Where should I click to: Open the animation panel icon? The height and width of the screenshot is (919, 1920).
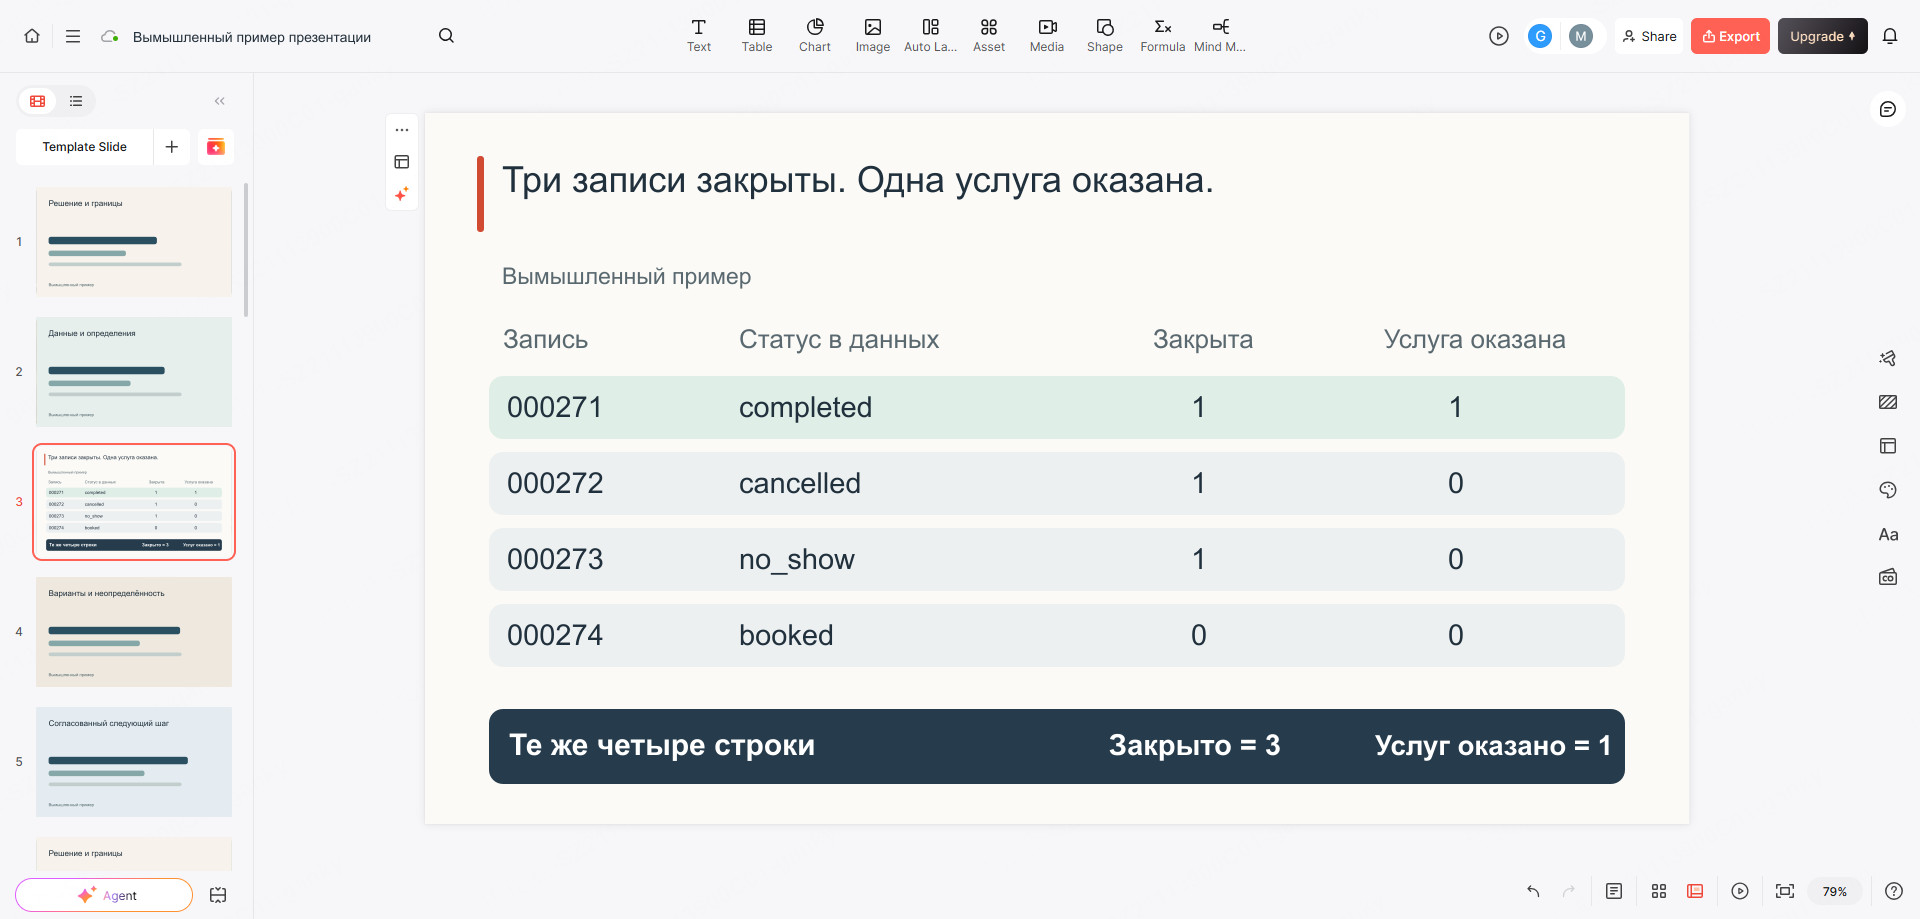click(1888, 358)
